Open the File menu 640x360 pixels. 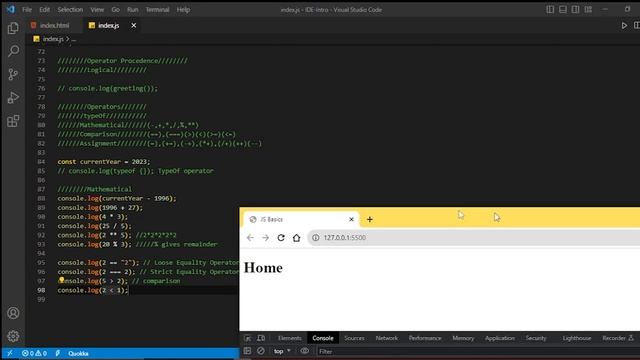pyautogui.click(x=27, y=9)
